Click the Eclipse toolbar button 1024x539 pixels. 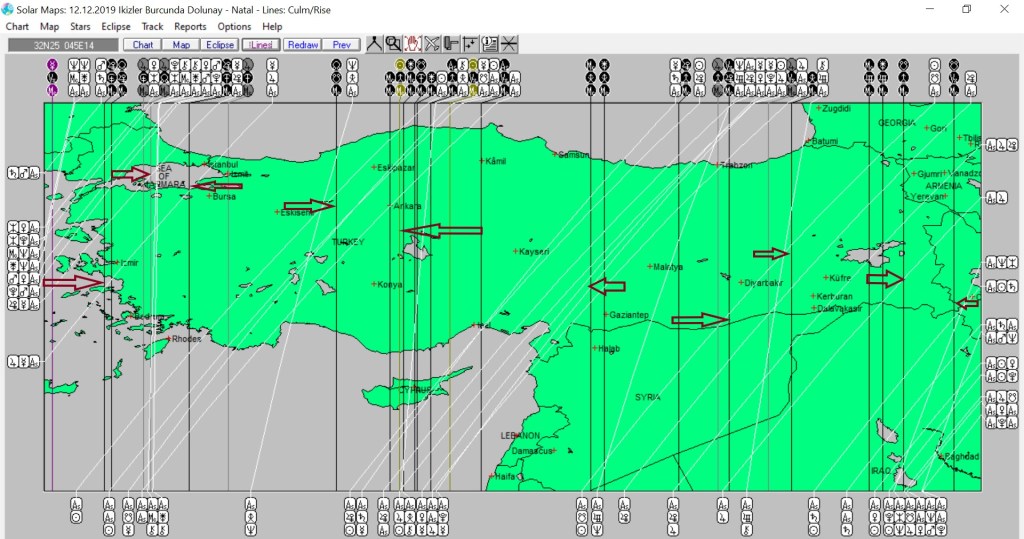[220, 45]
